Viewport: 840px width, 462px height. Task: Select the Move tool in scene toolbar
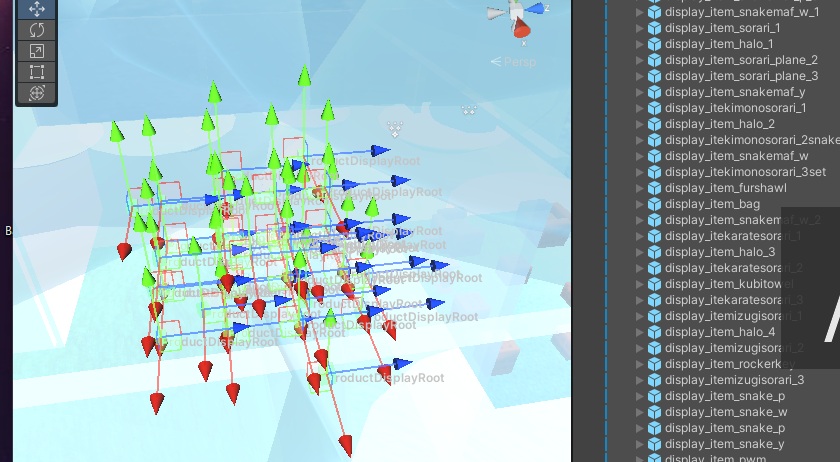pyautogui.click(x=36, y=9)
